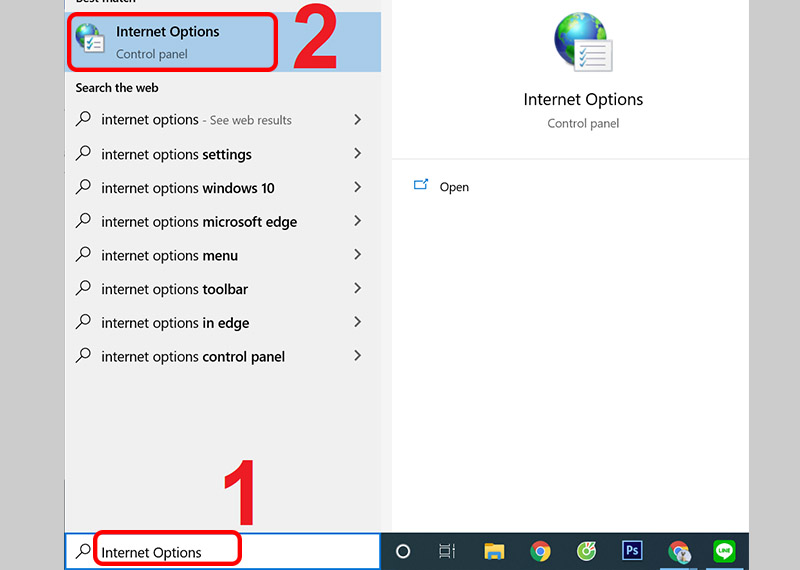Launch Photoshop from the taskbar

click(x=632, y=551)
